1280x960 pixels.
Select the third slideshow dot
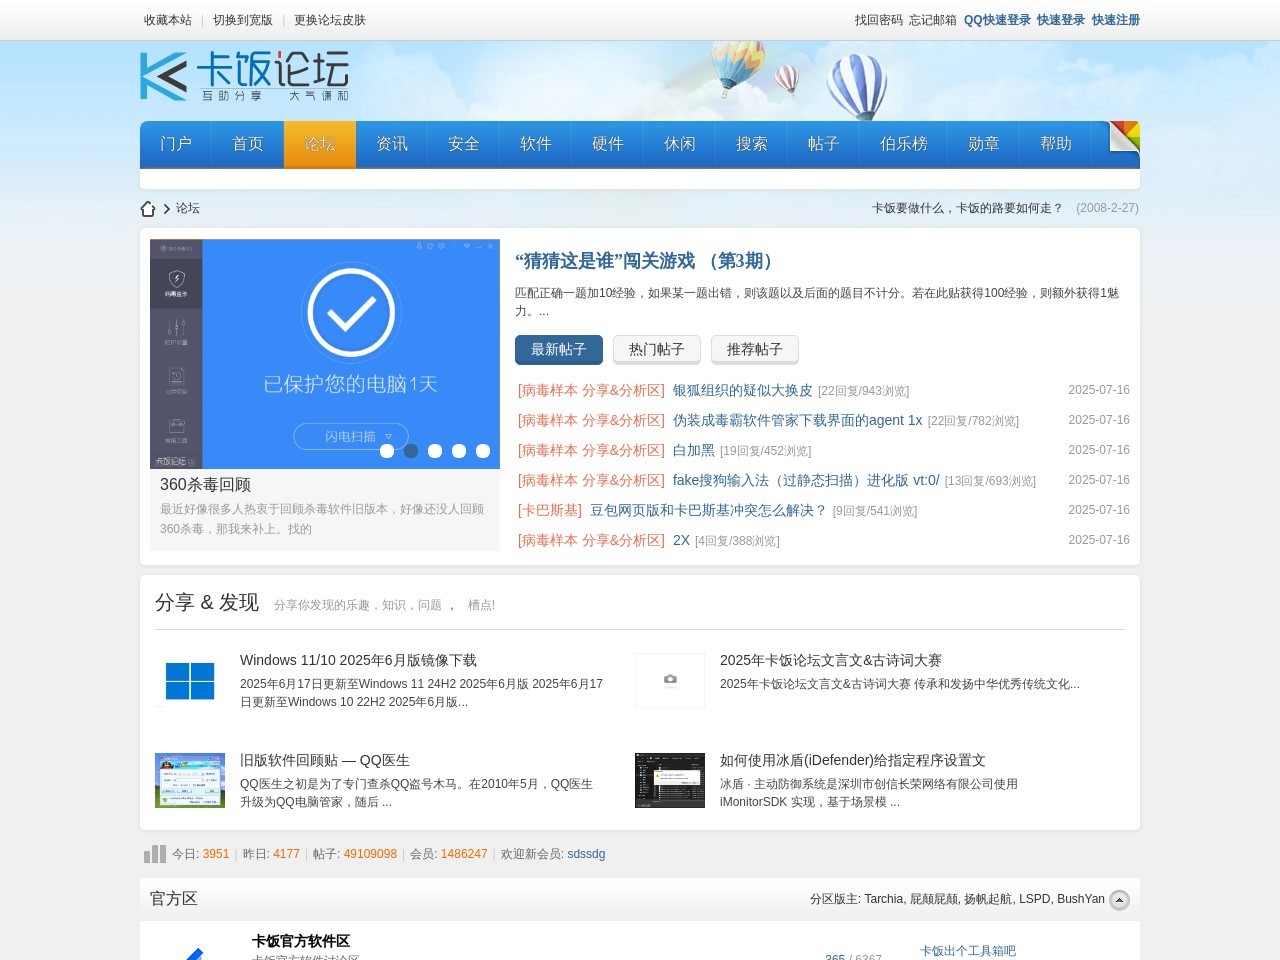435,451
